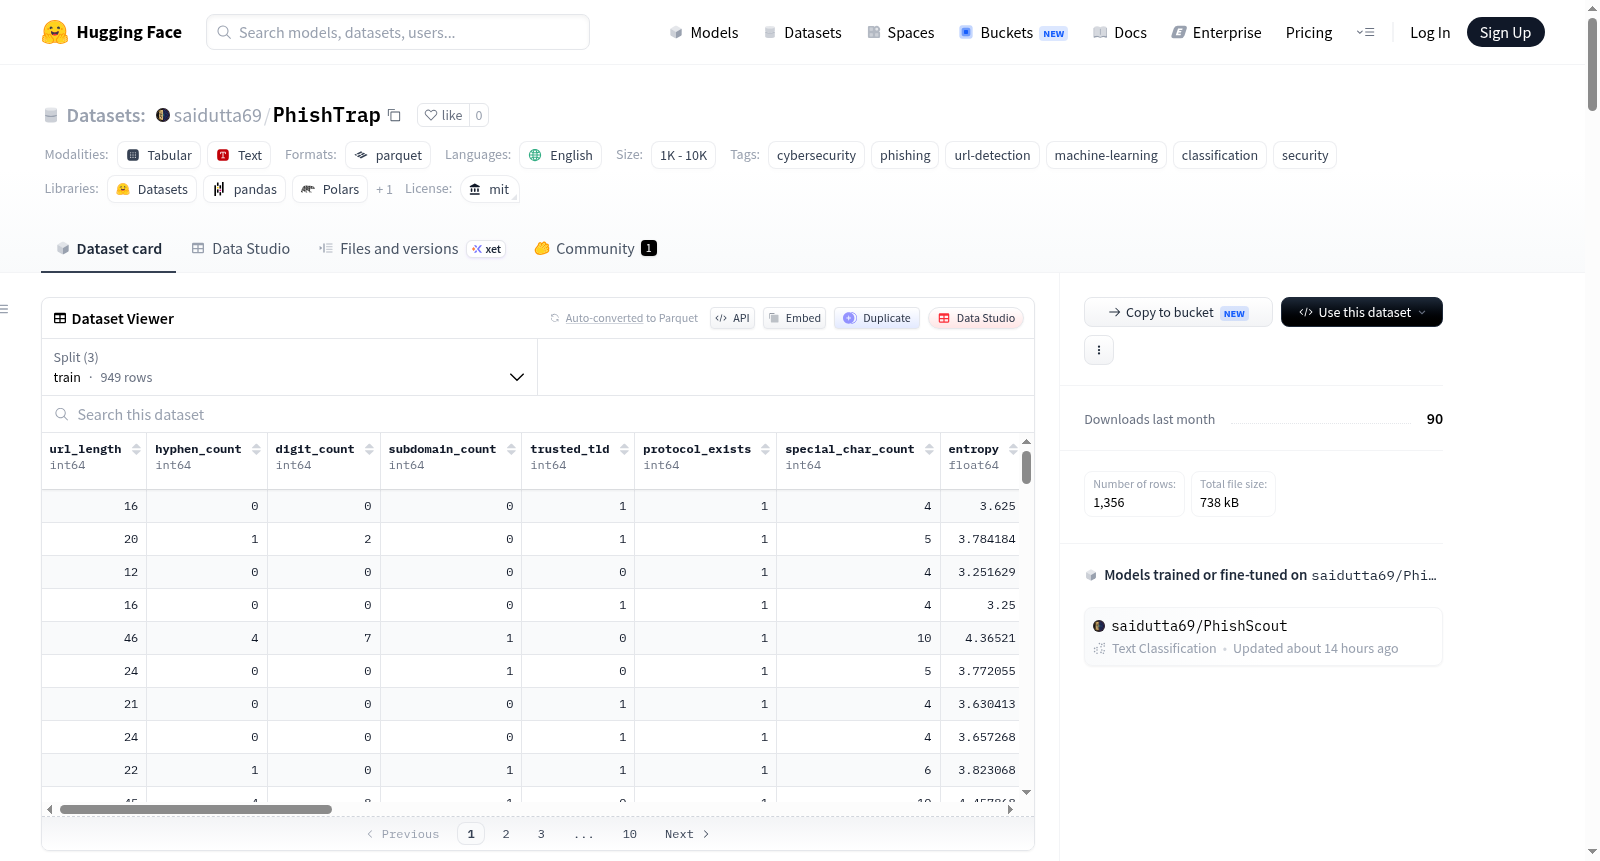Viewport: 1600px width, 861px height.
Task: Click the saidutta69 avatar icon in breadcrumb
Action: [x=163, y=115]
